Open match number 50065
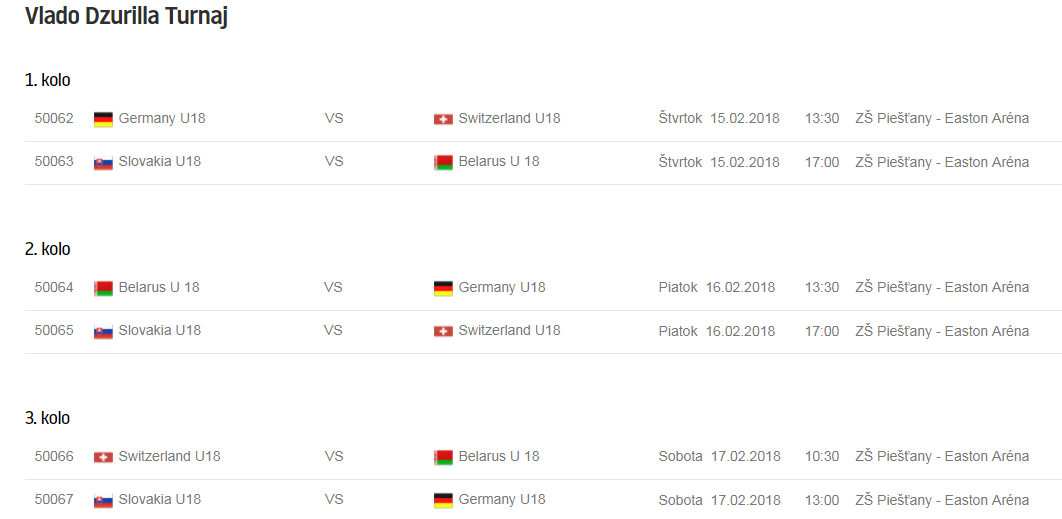 pos(54,330)
